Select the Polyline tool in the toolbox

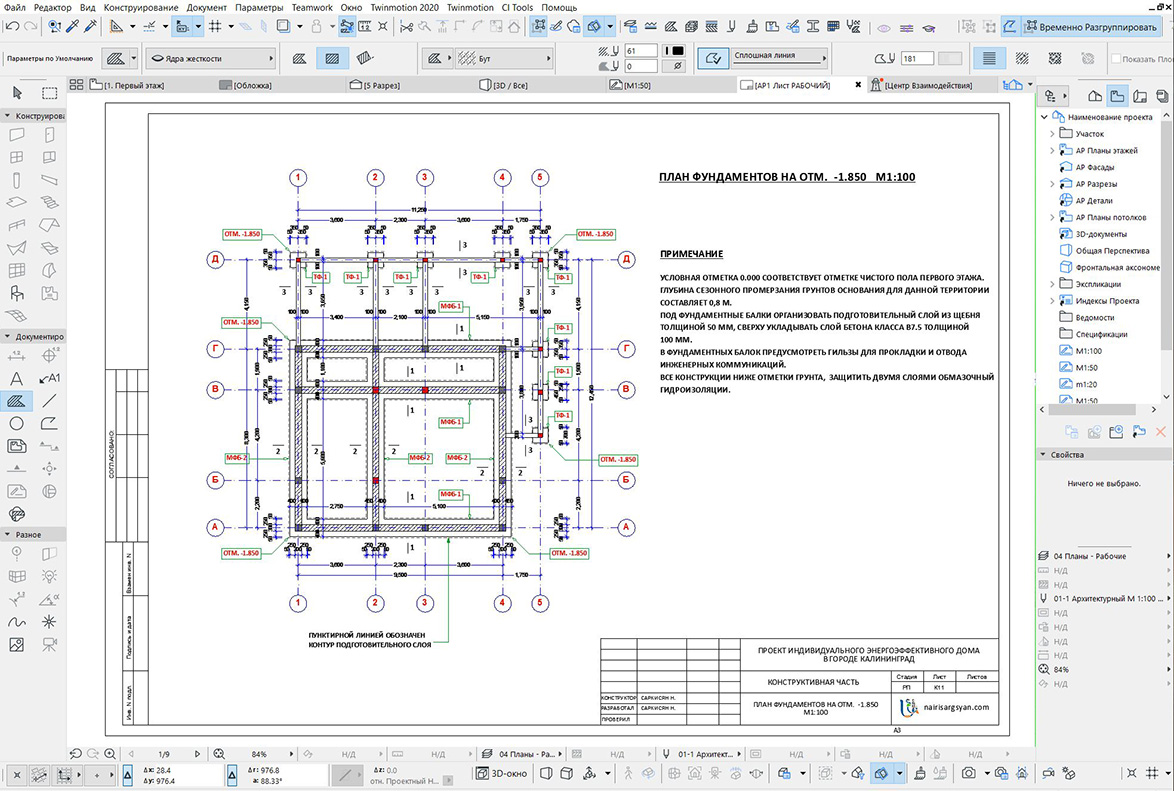coord(49,424)
